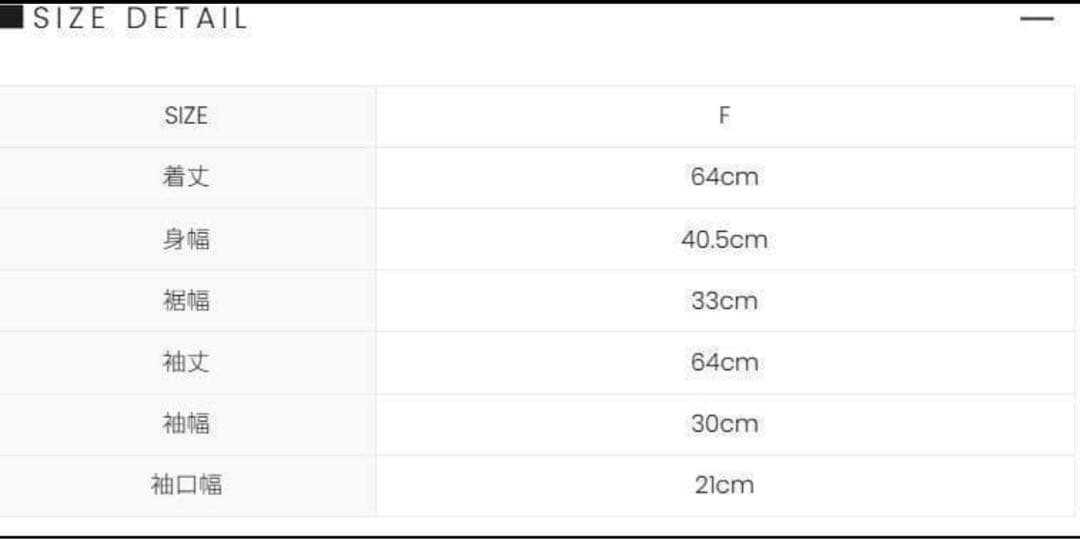
Task: Click the SIZE DETAIL heading text
Action: [140, 18]
